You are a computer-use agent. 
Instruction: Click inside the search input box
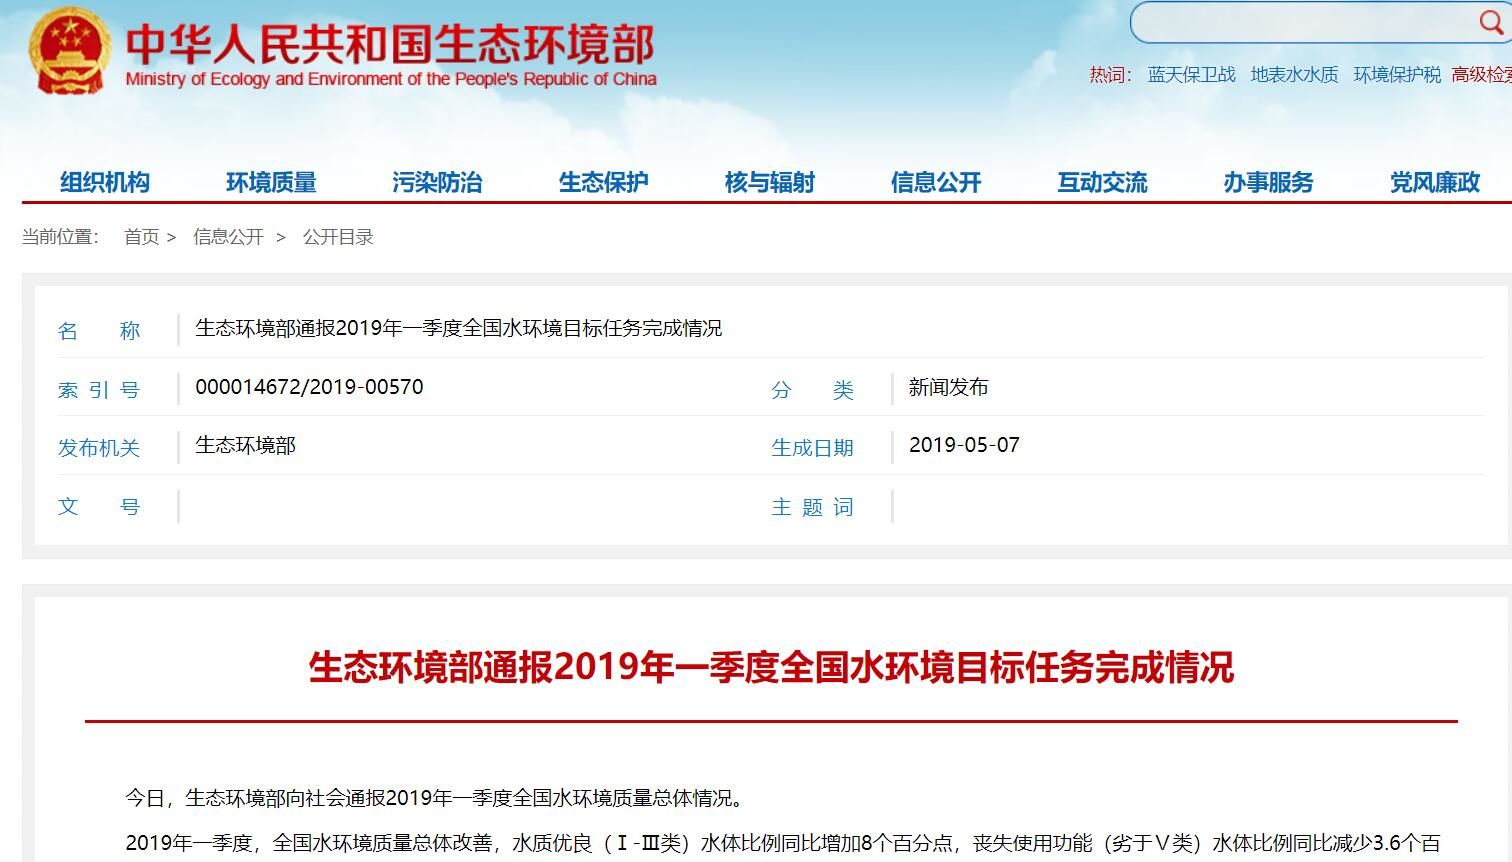tap(1300, 22)
